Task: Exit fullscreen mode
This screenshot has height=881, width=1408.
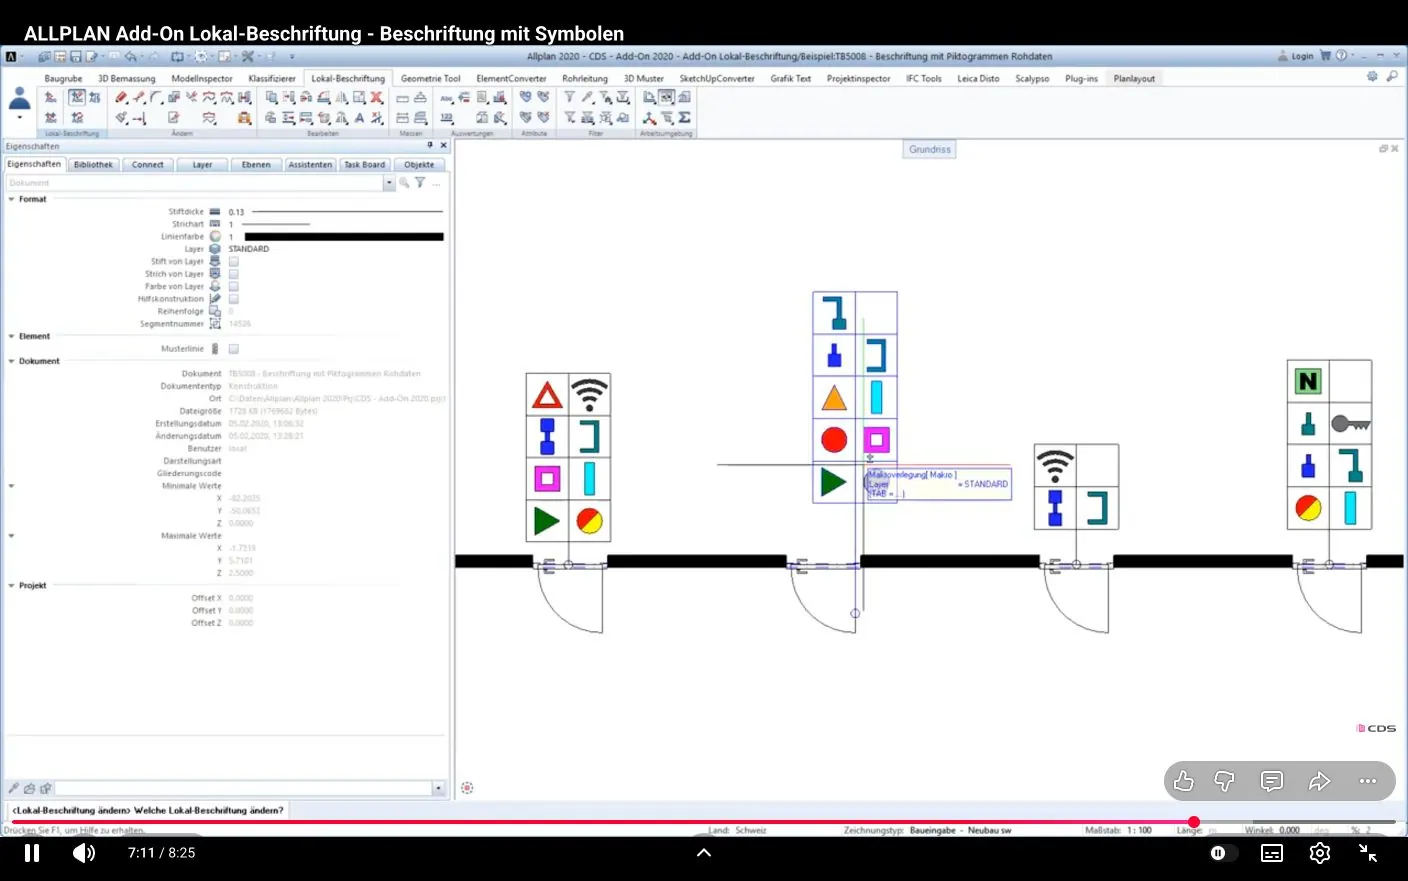Action: pyautogui.click(x=1368, y=853)
